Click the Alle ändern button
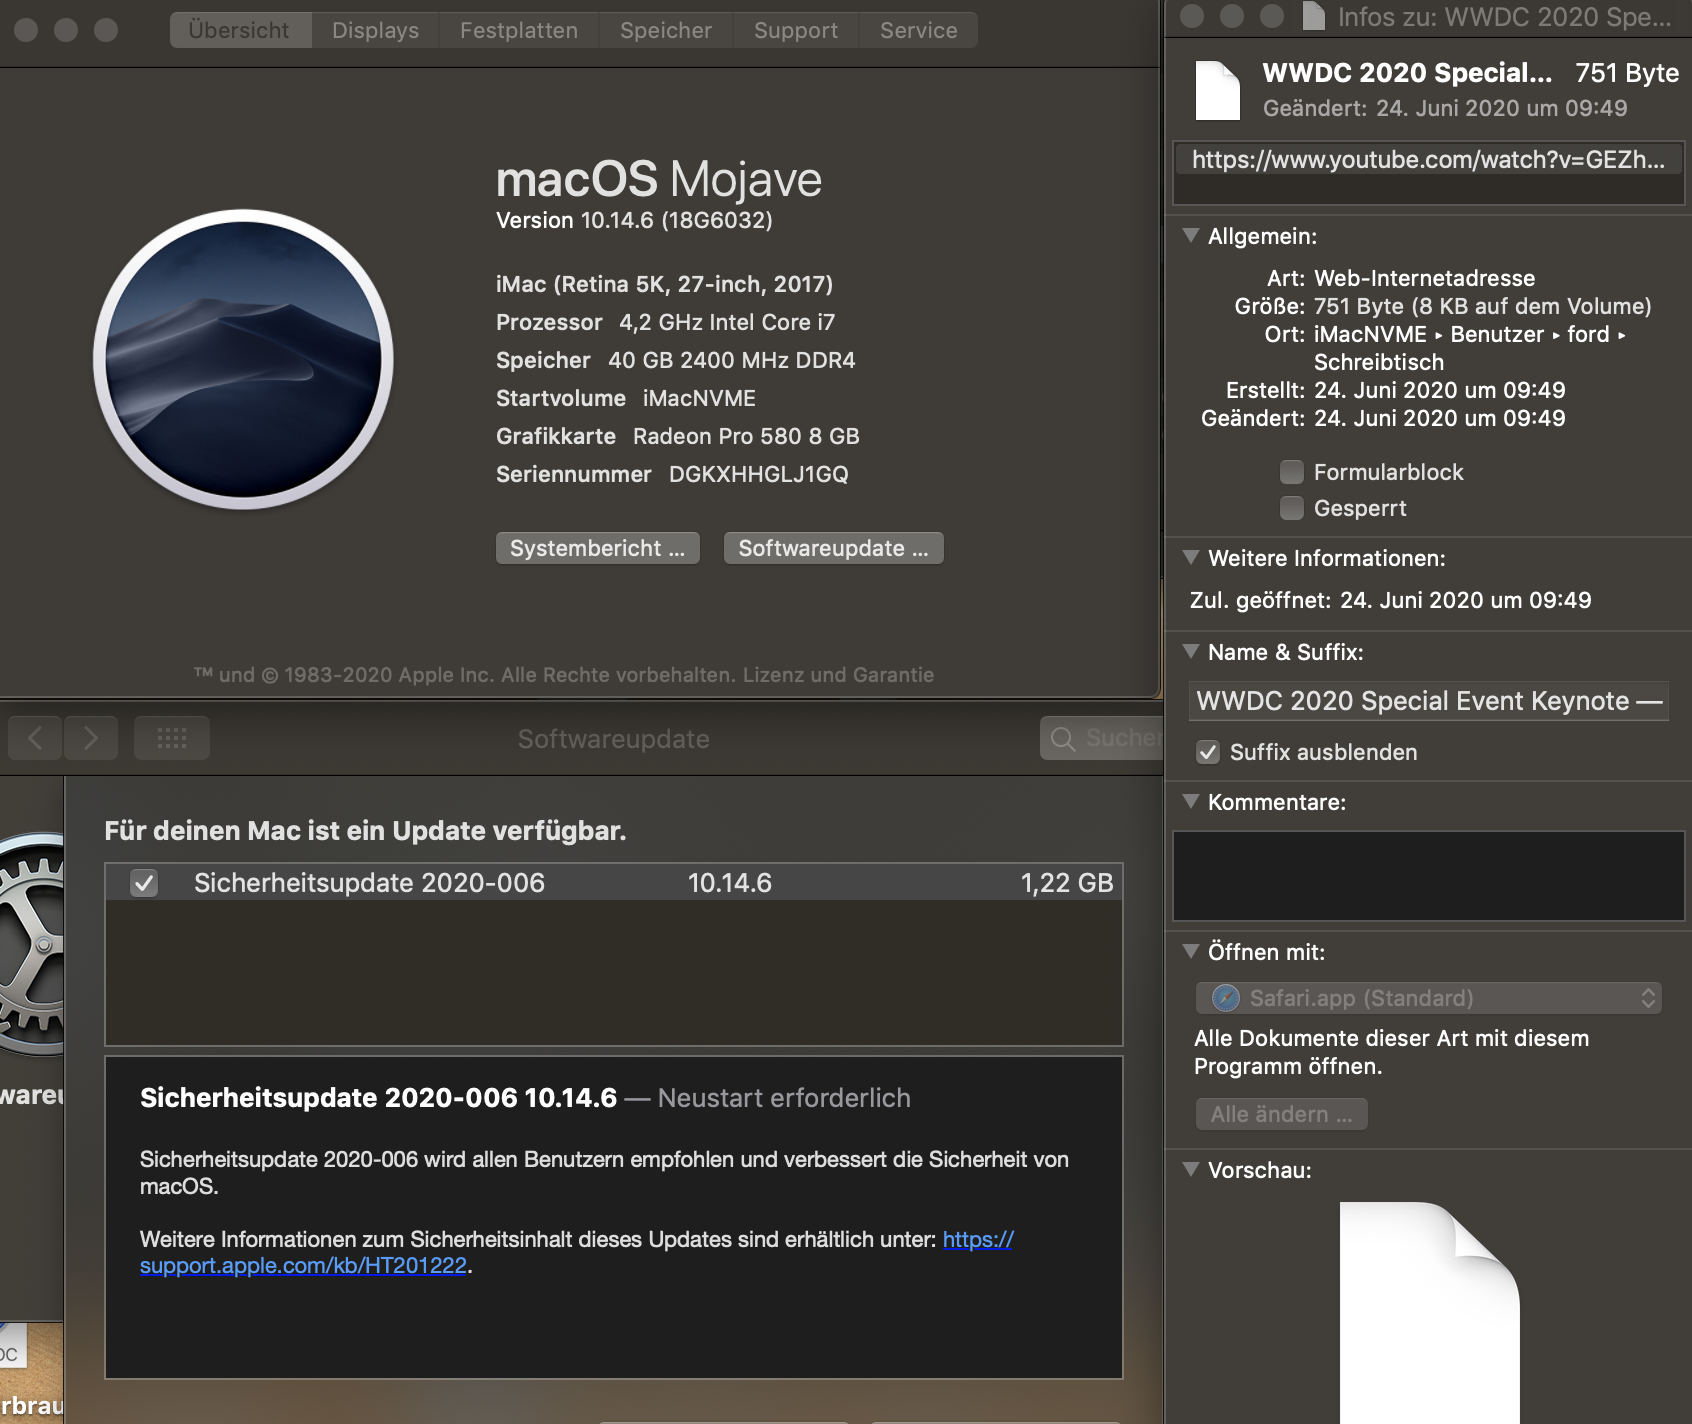This screenshot has height=1424, width=1692. (x=1282, y=1114)
